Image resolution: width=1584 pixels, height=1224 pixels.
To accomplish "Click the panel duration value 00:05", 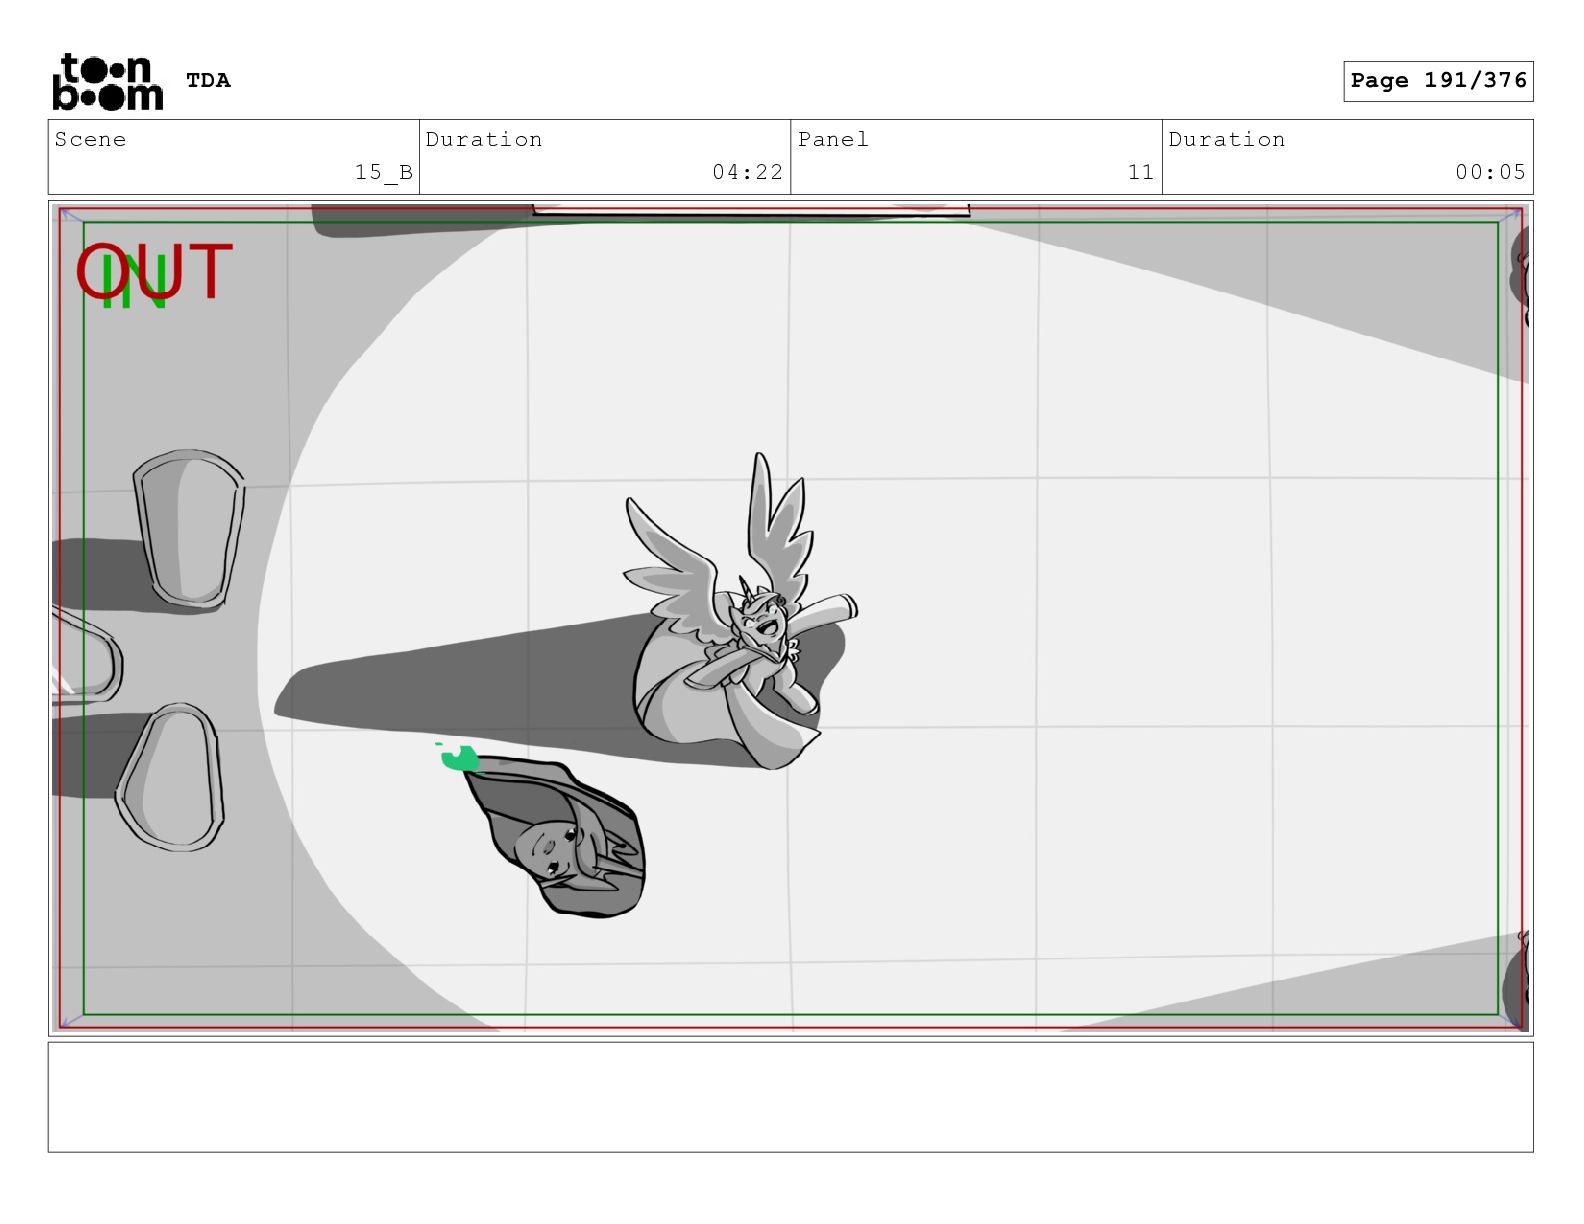I will coord(1491,172).
